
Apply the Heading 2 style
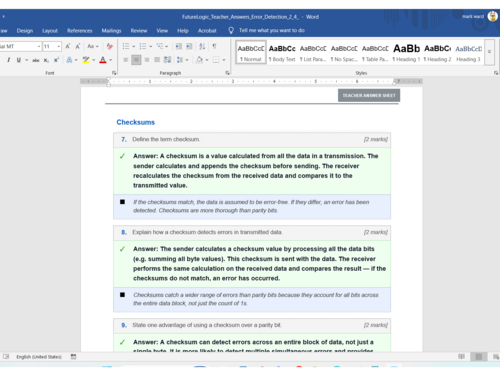[437, 52]
